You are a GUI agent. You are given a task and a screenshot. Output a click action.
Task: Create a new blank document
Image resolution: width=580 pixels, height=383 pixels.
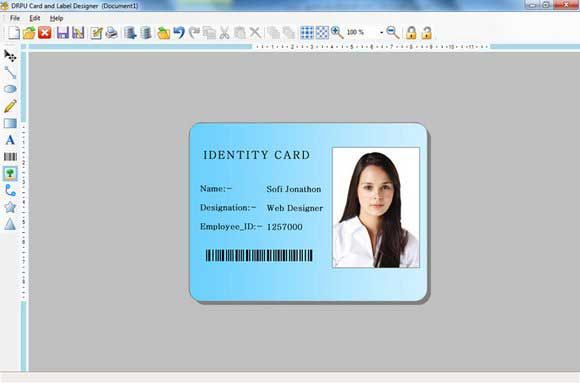pos(14,33)
